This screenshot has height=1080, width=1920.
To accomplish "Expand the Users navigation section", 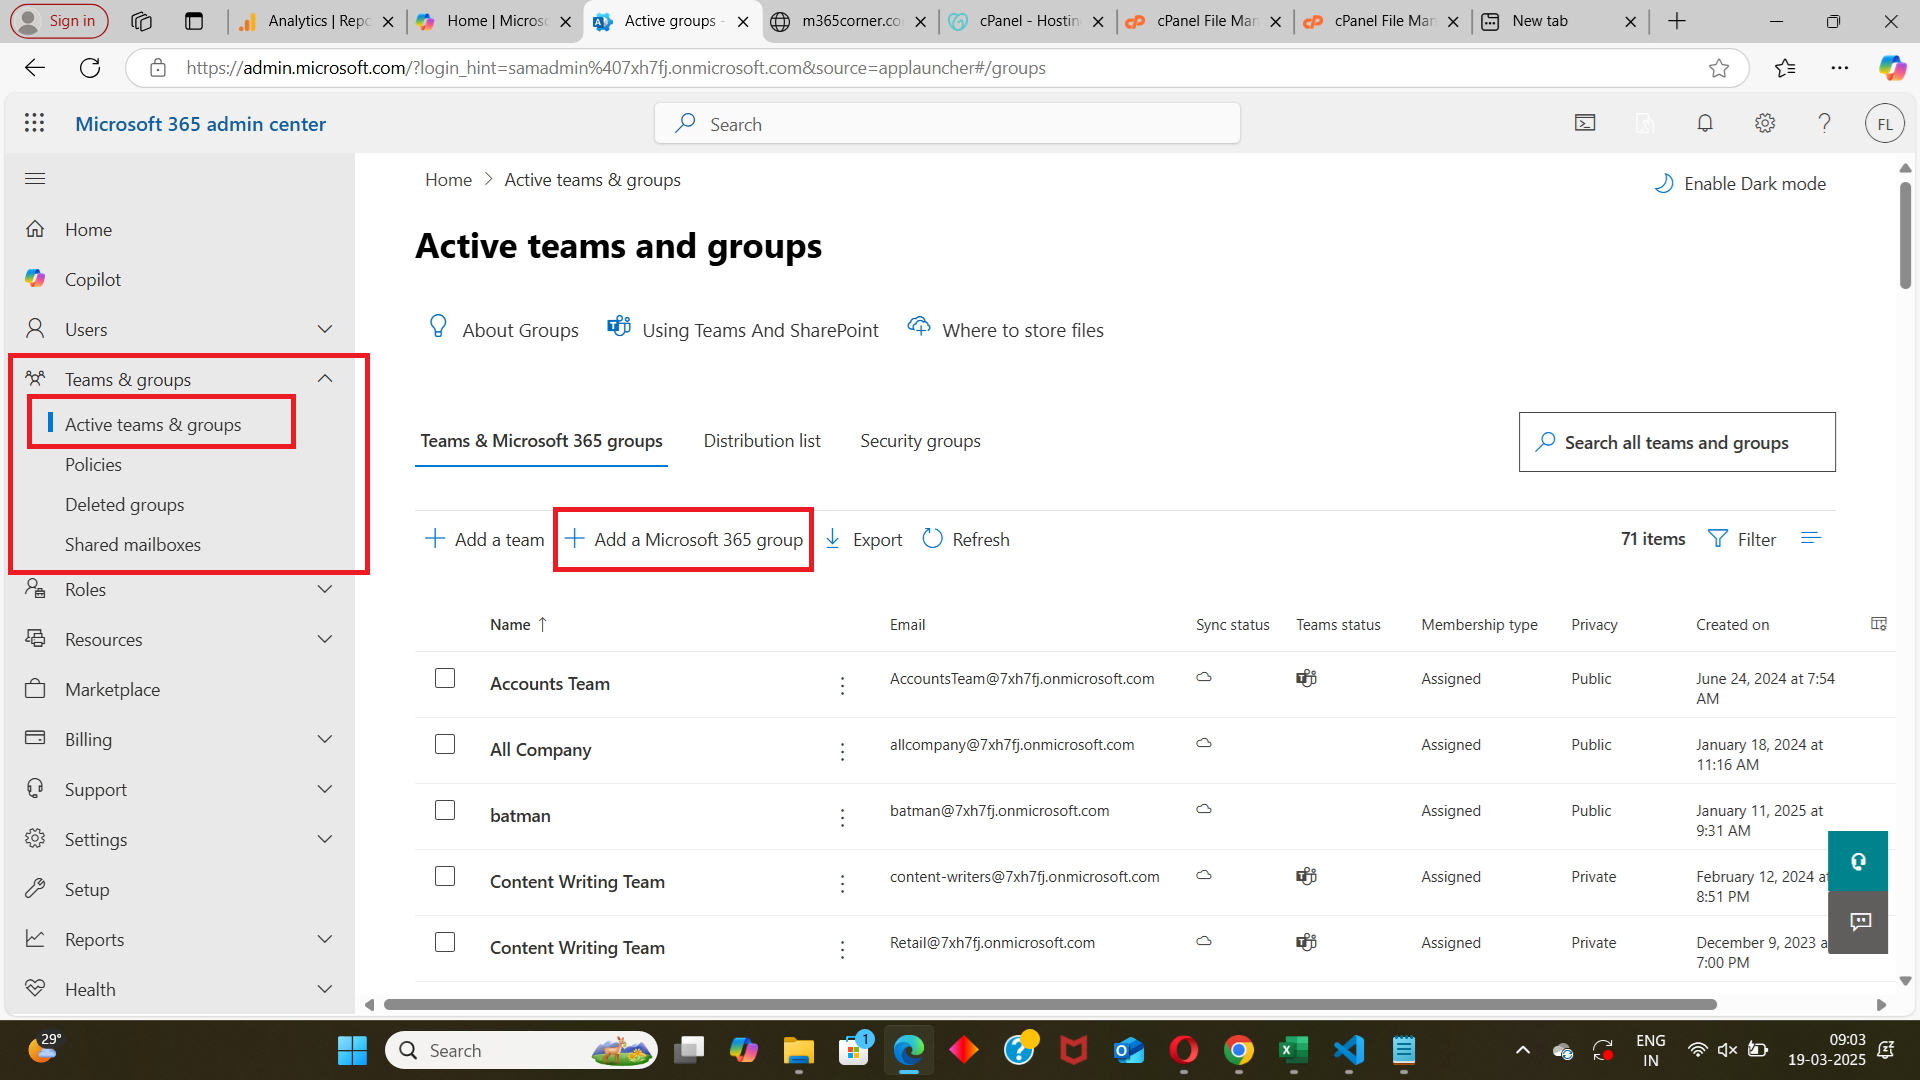I will pyautogui.click(x=325, y=329).
